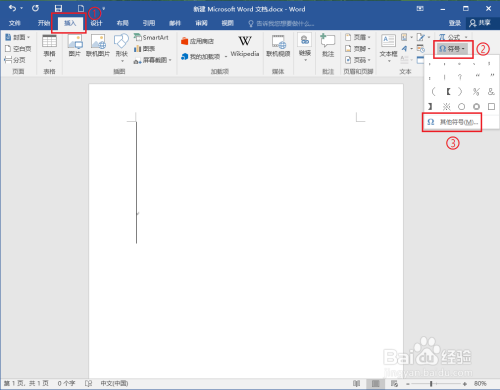The image size is (500, 390).
Task: Switch to Print Layout view
Action: [375, 383]
